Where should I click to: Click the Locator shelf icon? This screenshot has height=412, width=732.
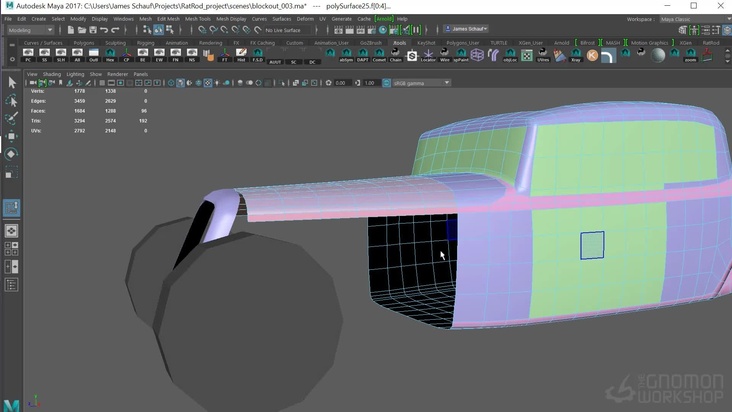[428, 56]
